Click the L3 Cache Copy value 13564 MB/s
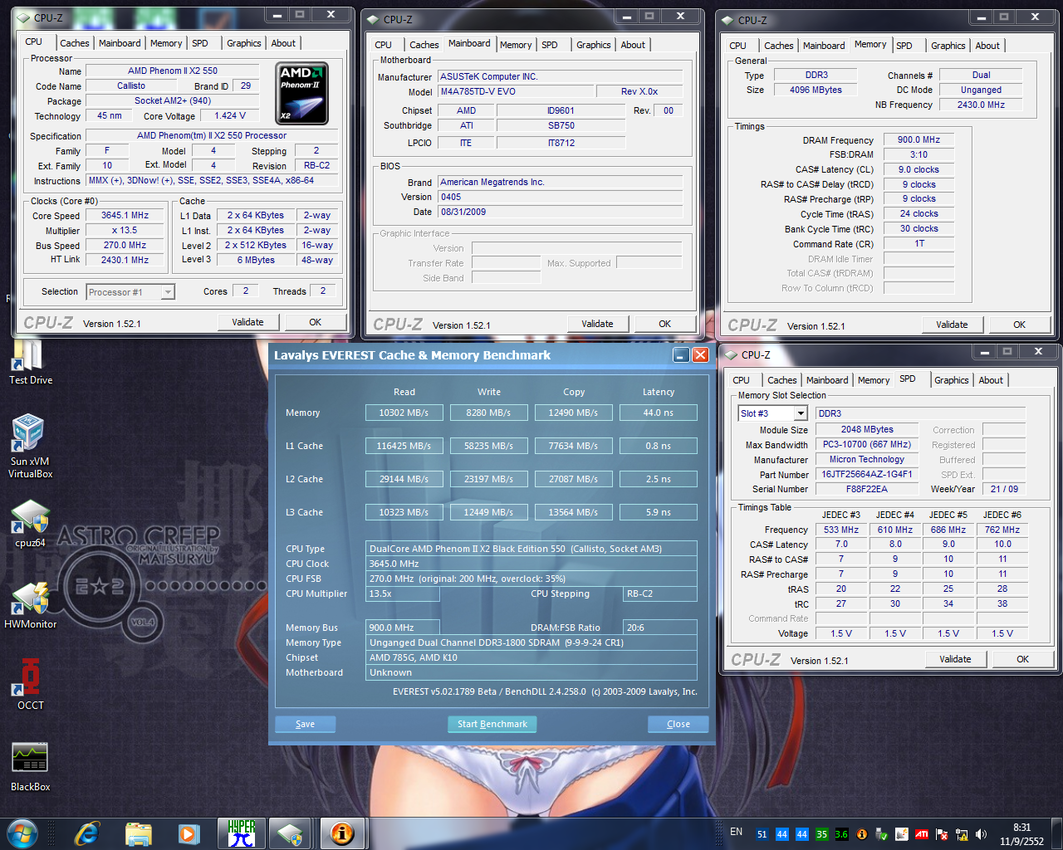 pyautogui.click(x=574, y=512)
